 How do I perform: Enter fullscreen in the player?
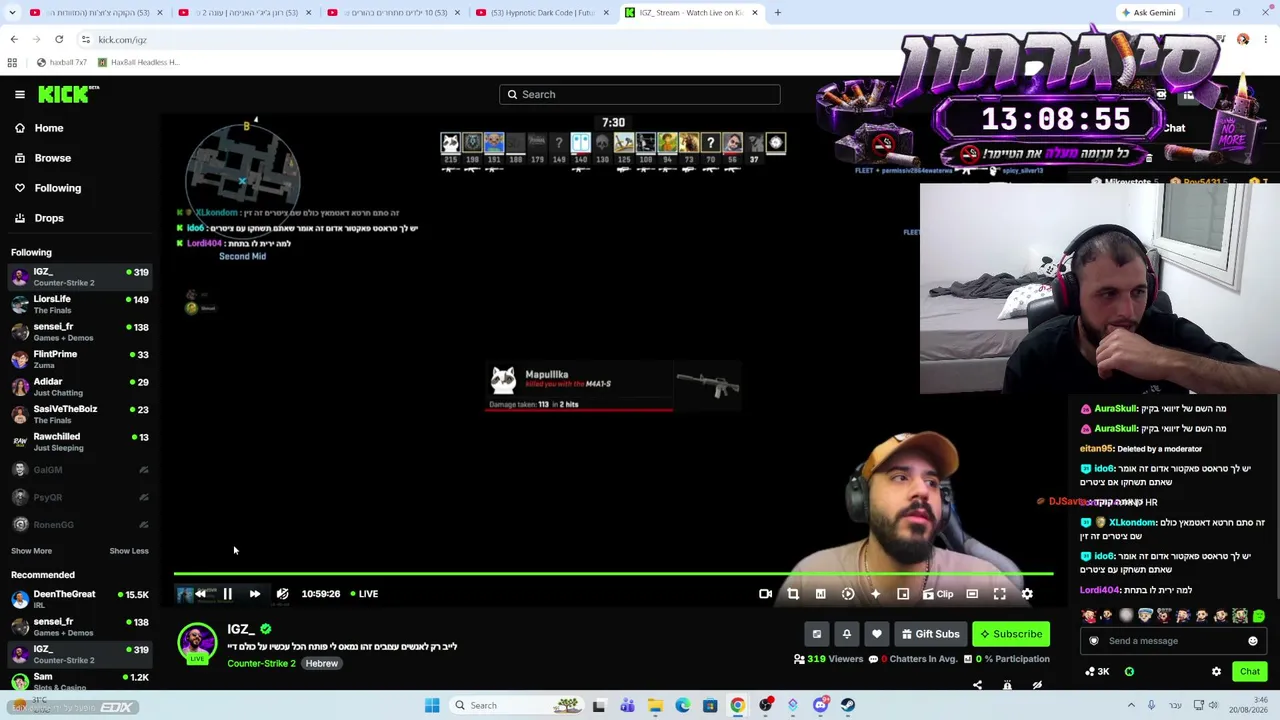click(1000, 594)
